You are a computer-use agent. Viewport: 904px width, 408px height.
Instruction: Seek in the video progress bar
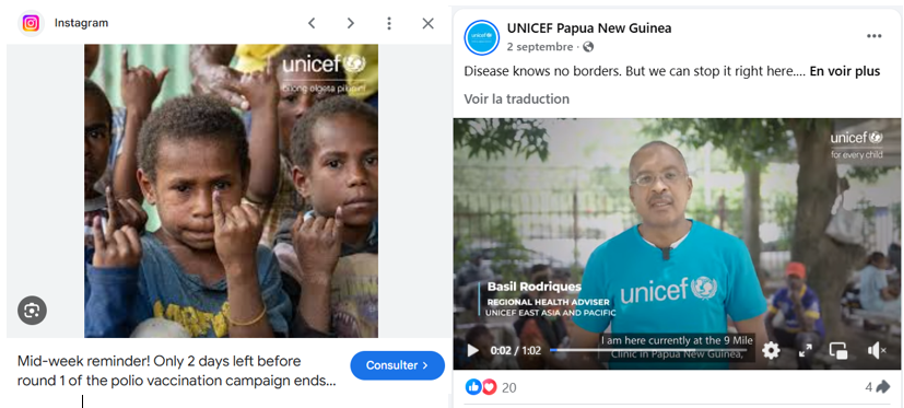click(649, 350)
